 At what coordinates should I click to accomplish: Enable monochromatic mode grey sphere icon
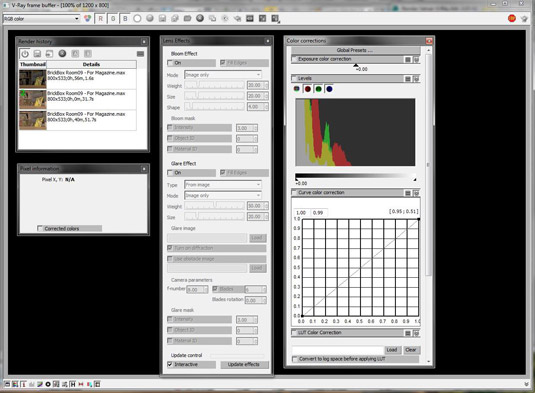tap(150, 18)
